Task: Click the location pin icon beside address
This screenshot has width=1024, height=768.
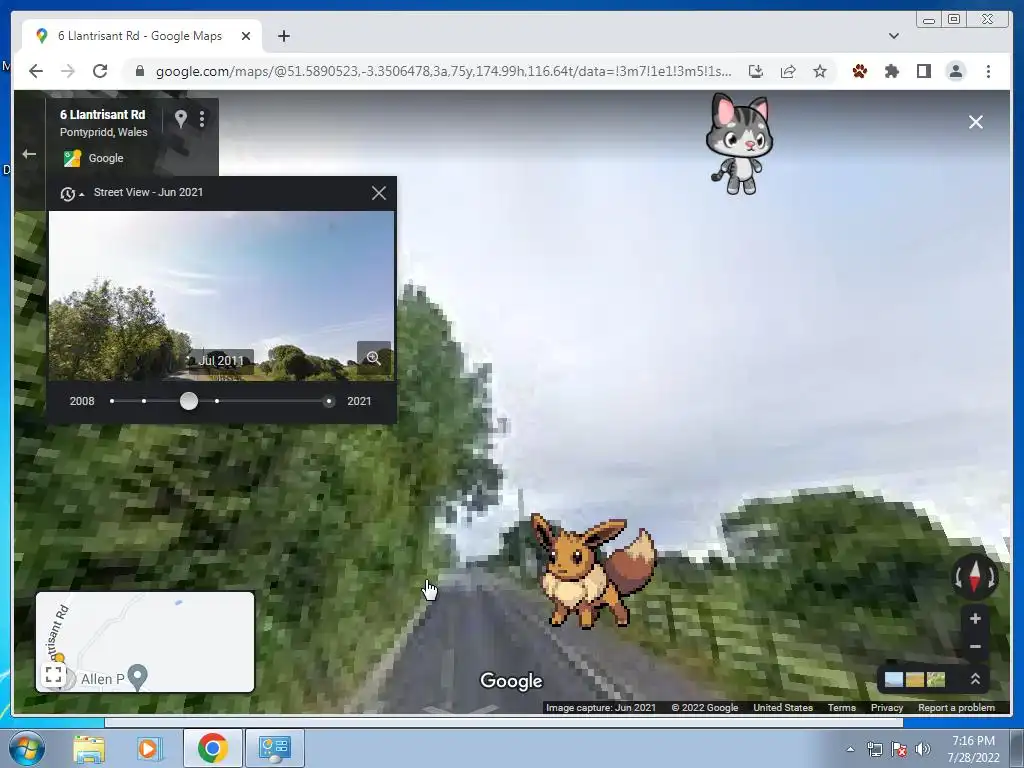Action: (181, 118)
